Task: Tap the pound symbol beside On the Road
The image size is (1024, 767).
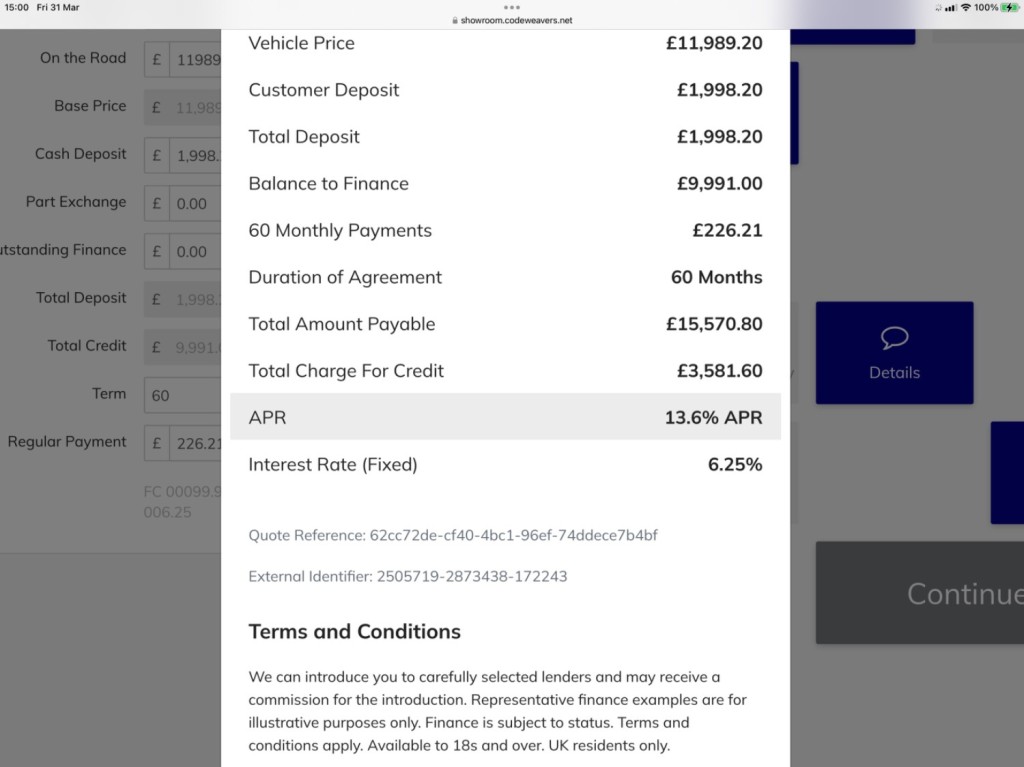Action: click(157, 59)
